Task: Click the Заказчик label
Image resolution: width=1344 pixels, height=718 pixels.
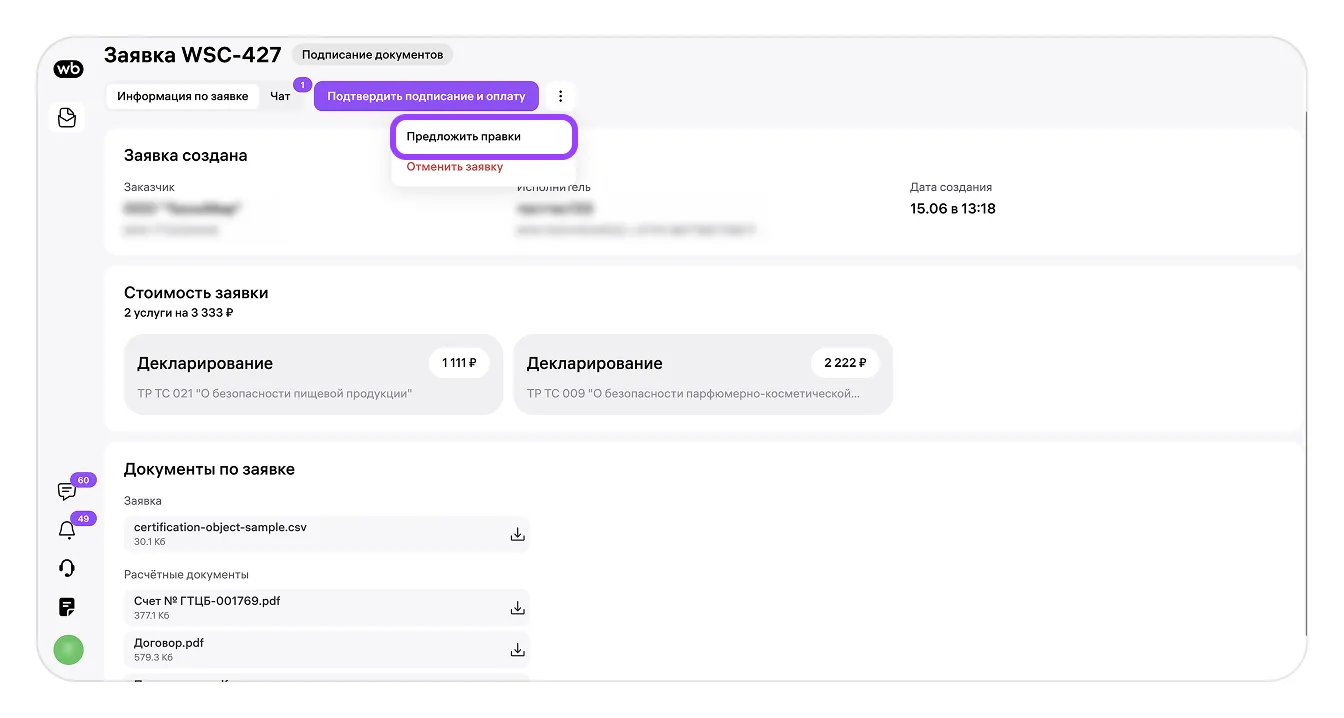Action: [x=150, y=187]
